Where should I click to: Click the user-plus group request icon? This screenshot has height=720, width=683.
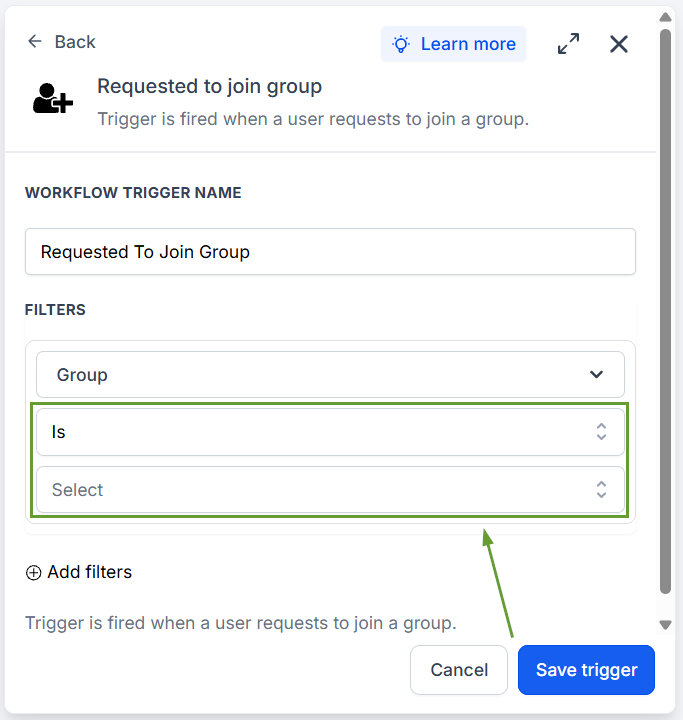pyautogui.click(x=53, y=98)
